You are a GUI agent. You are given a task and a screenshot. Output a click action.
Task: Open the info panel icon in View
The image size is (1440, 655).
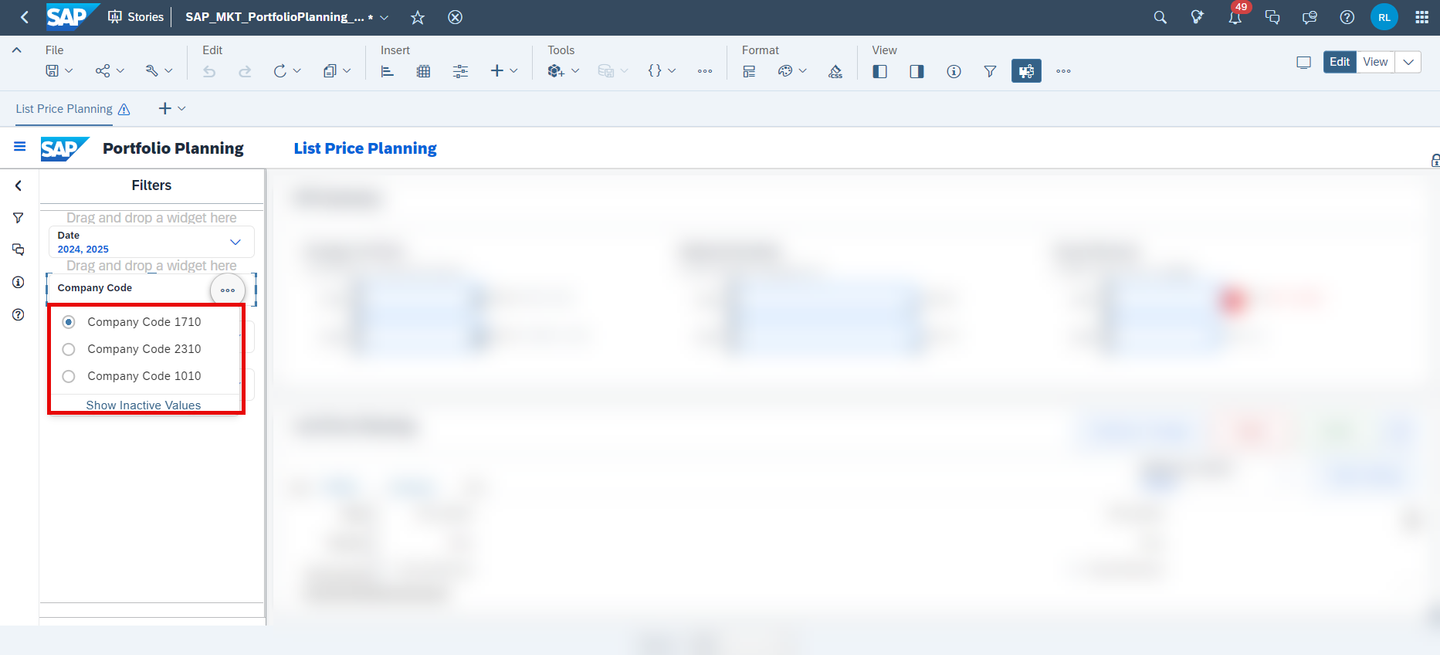954,71
